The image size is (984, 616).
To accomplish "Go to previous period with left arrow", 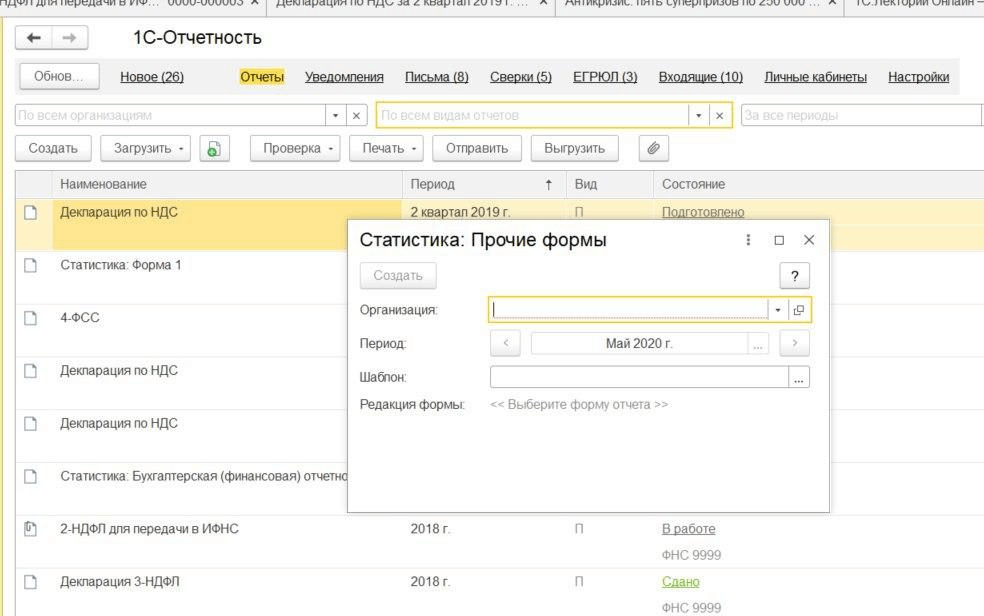I will 505,343.
